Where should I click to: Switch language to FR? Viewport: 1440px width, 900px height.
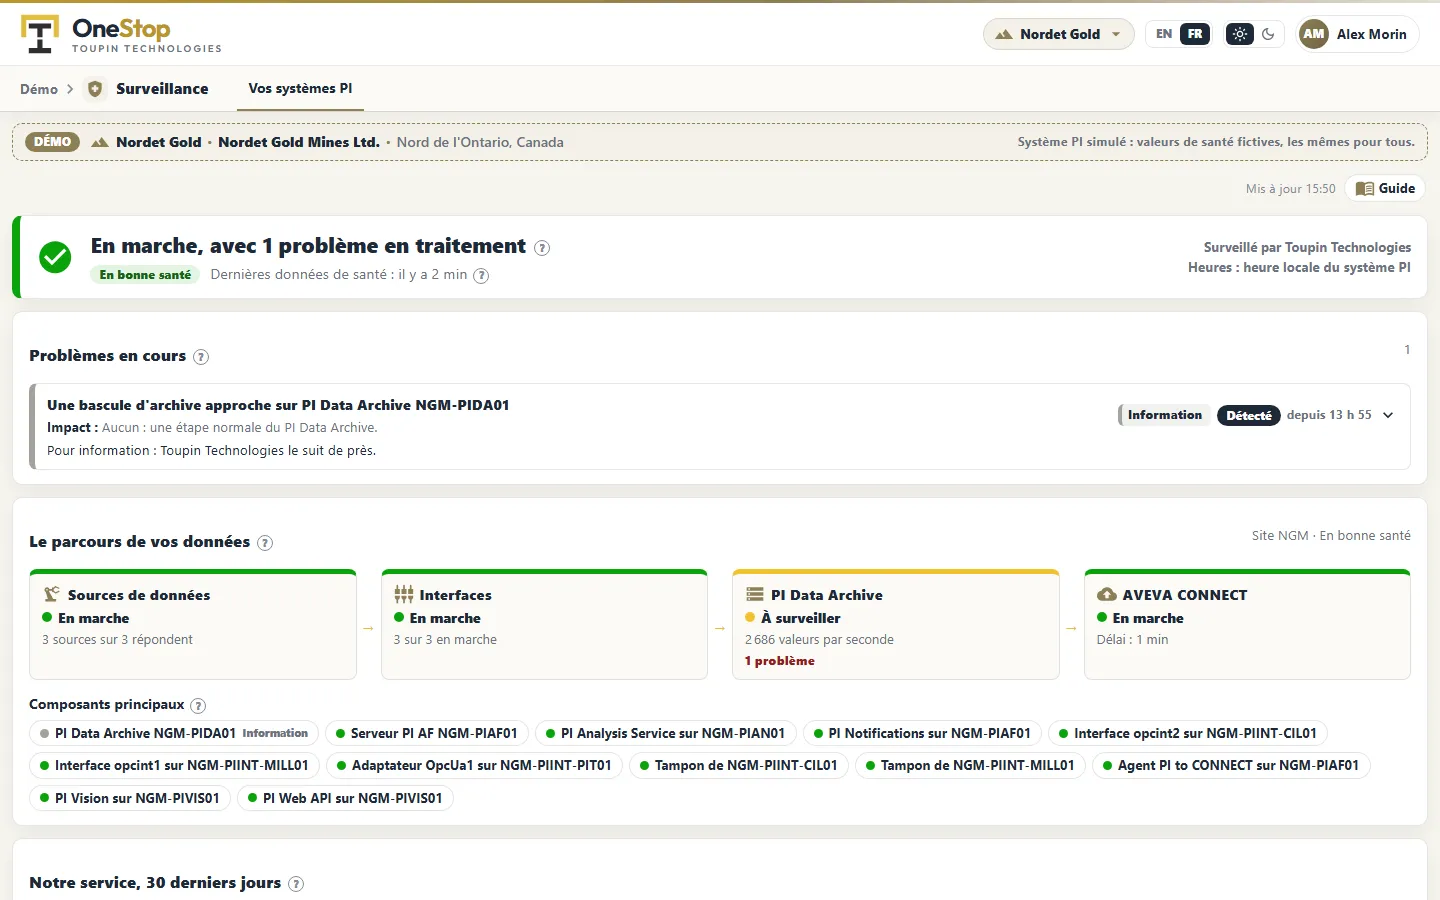[1195, 34]
